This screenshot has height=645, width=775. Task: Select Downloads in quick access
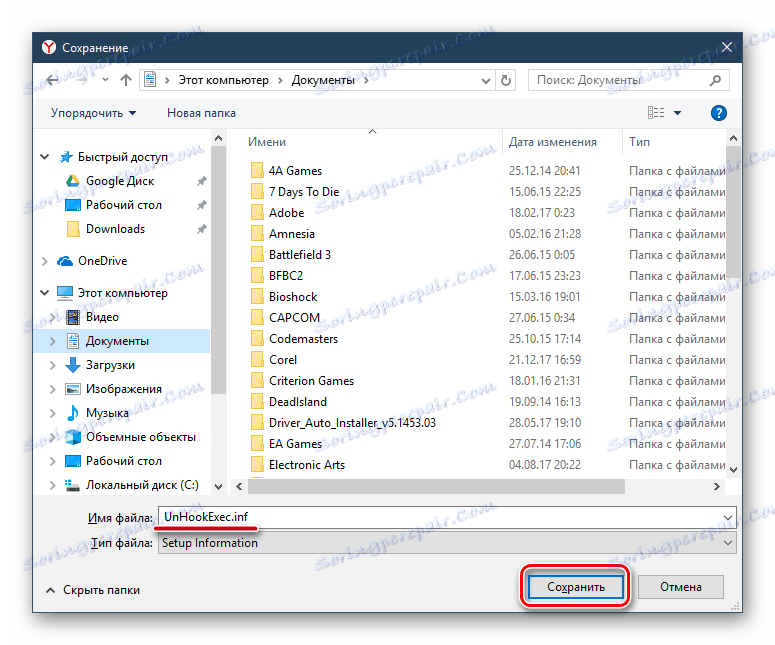click(x=115, y=229)
